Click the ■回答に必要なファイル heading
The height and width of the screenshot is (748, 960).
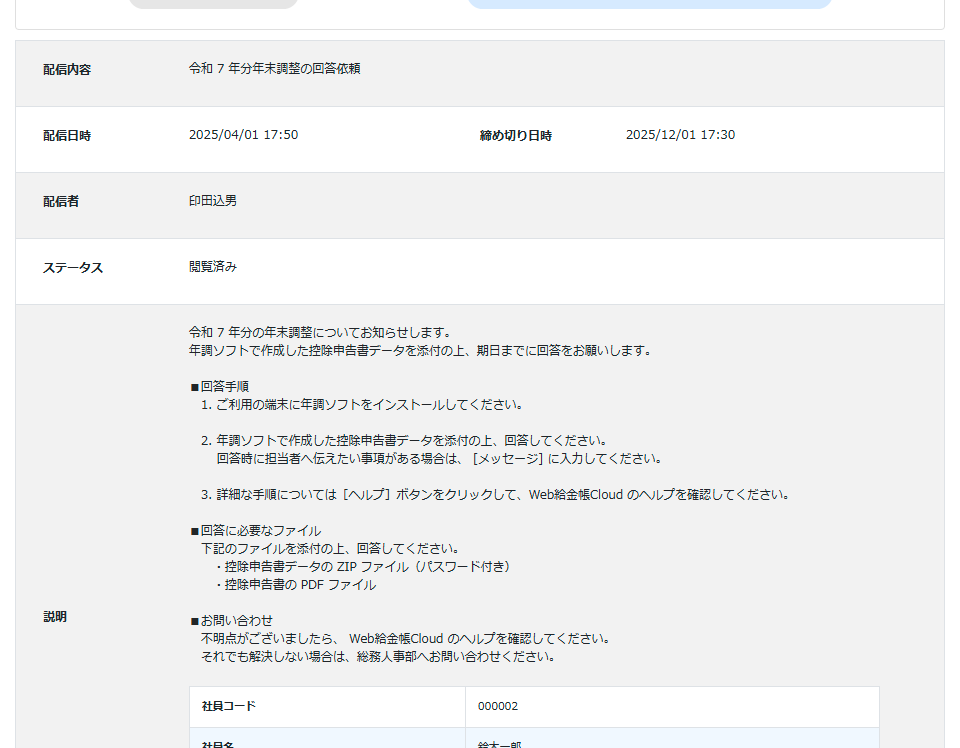tap(255, 531)
